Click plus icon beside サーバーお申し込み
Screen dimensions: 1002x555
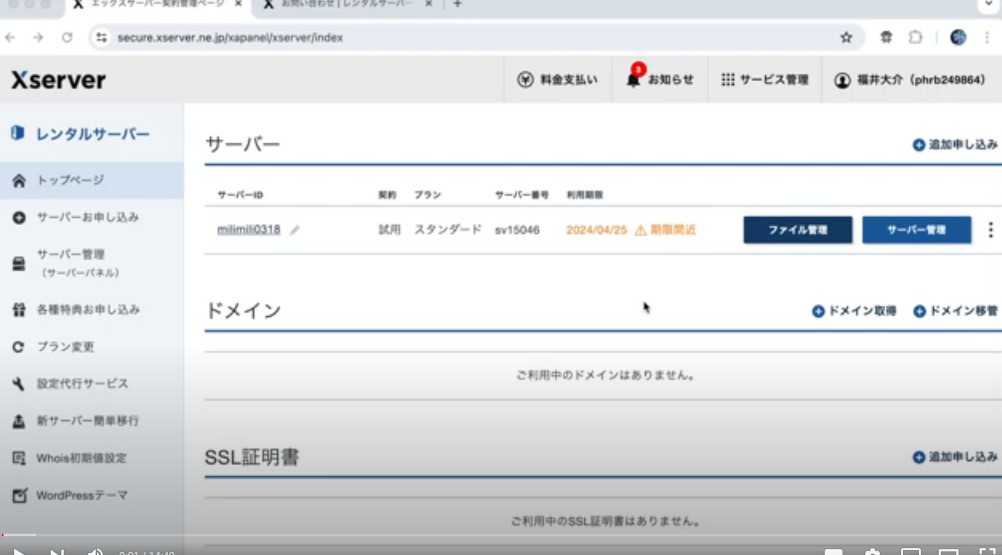tap(19, 218)
